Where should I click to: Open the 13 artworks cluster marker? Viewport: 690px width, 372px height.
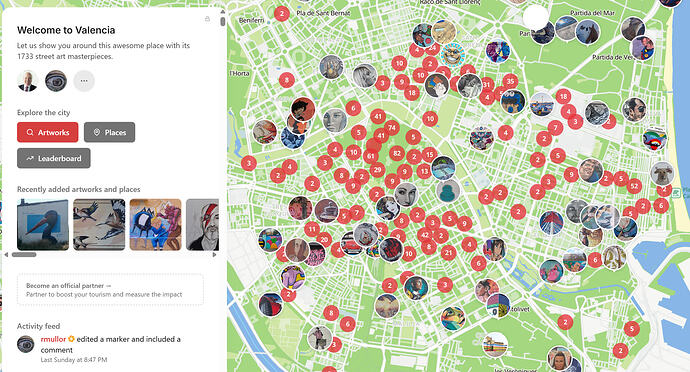(424, 171)
